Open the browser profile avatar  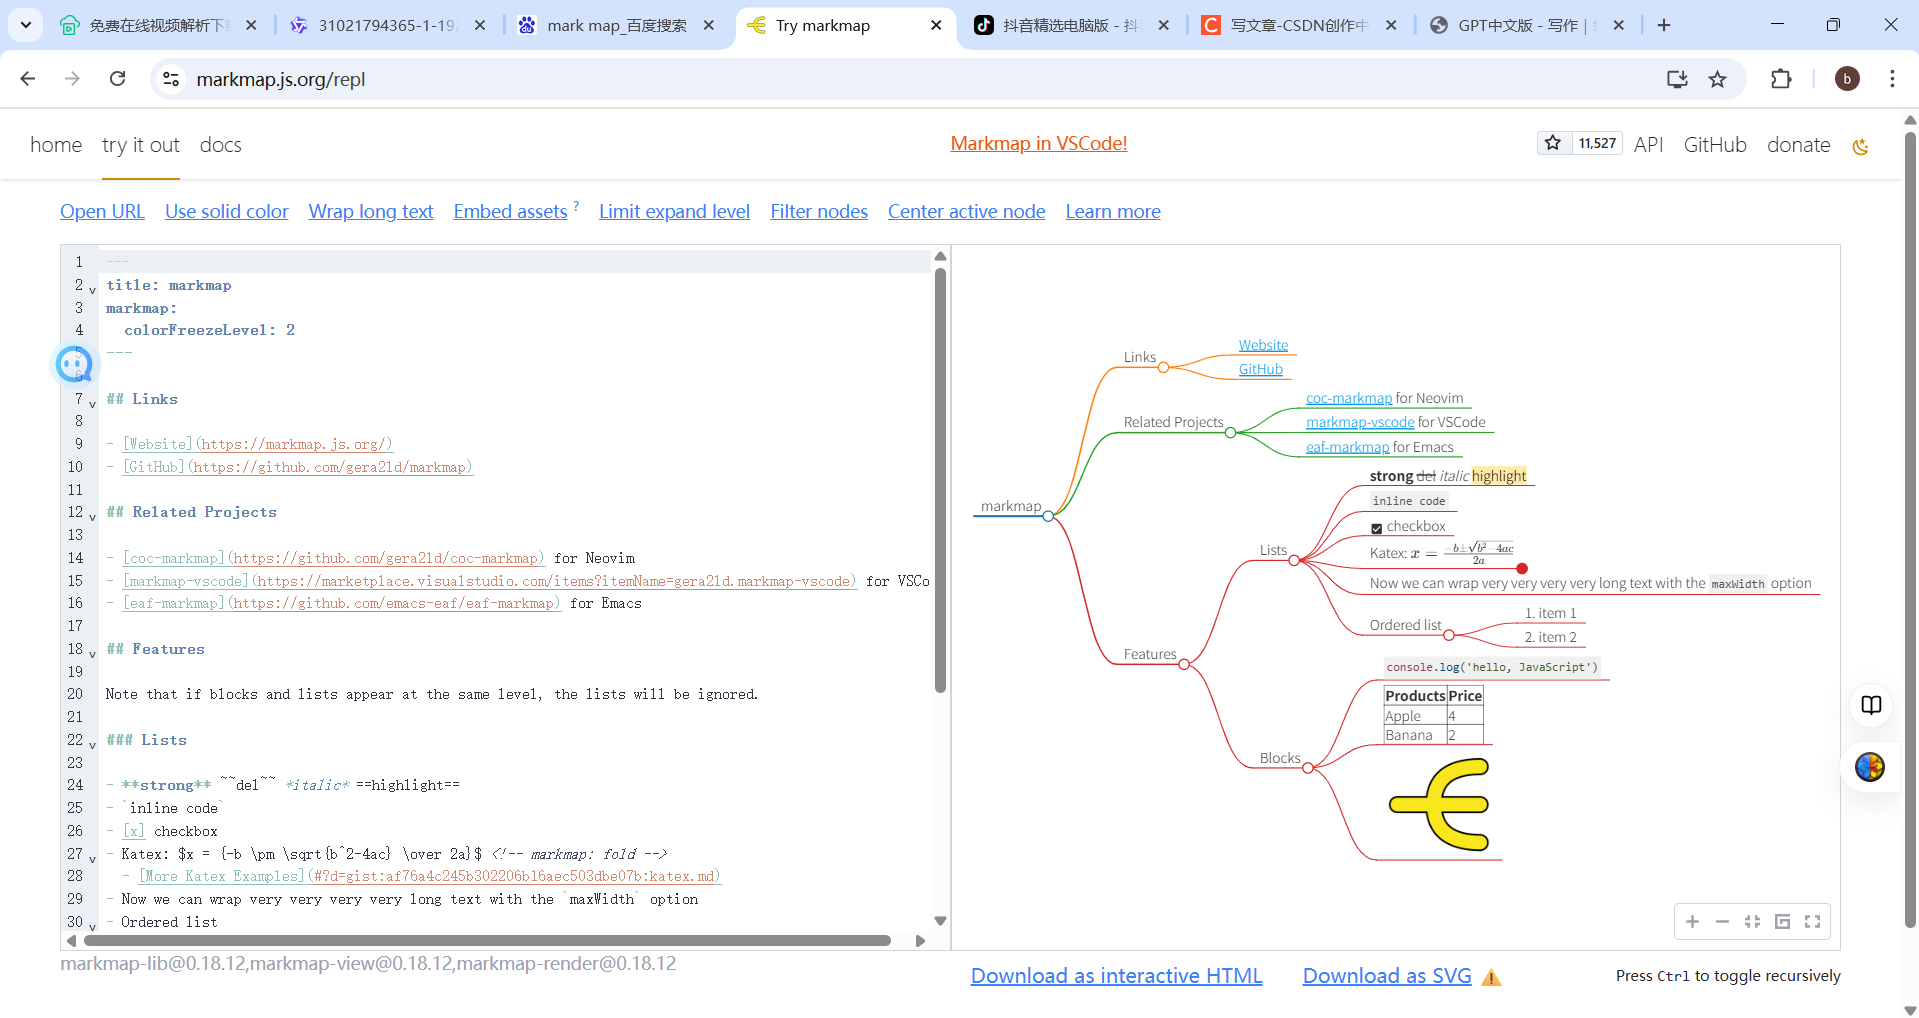(x=1847, y=79)
